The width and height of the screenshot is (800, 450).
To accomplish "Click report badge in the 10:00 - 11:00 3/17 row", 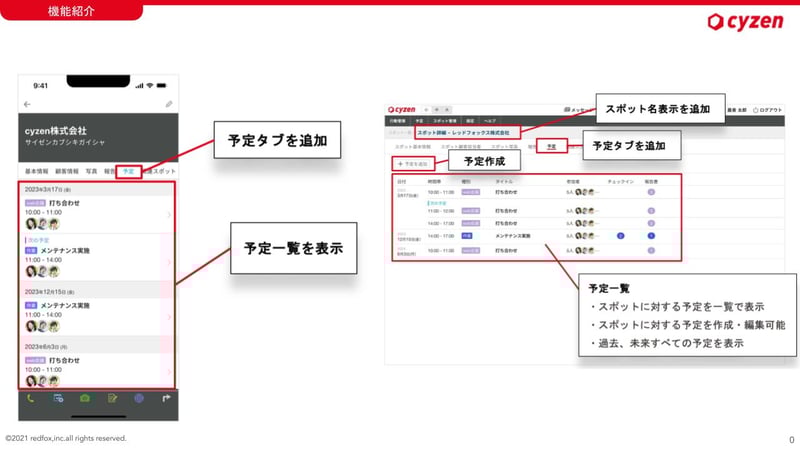I will (x=651, y=192).
